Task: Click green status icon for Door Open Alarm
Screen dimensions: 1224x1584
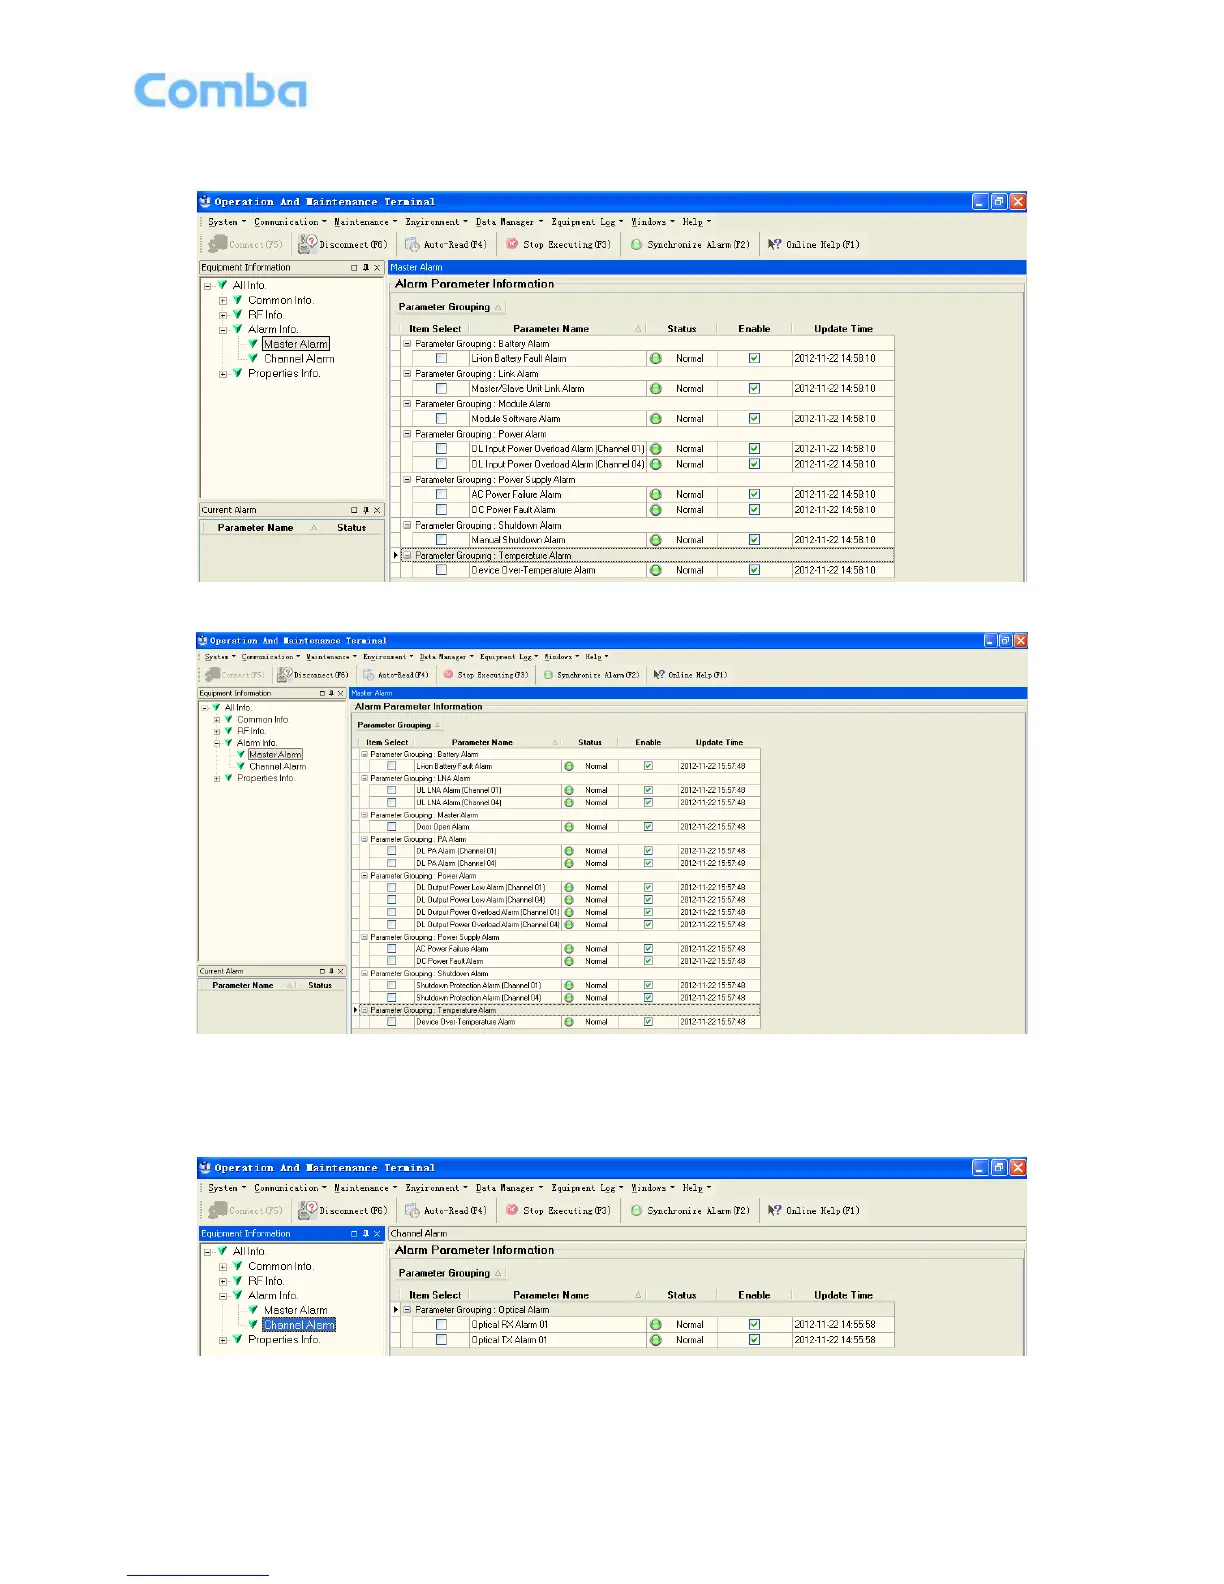Action: tap(569, 827)
